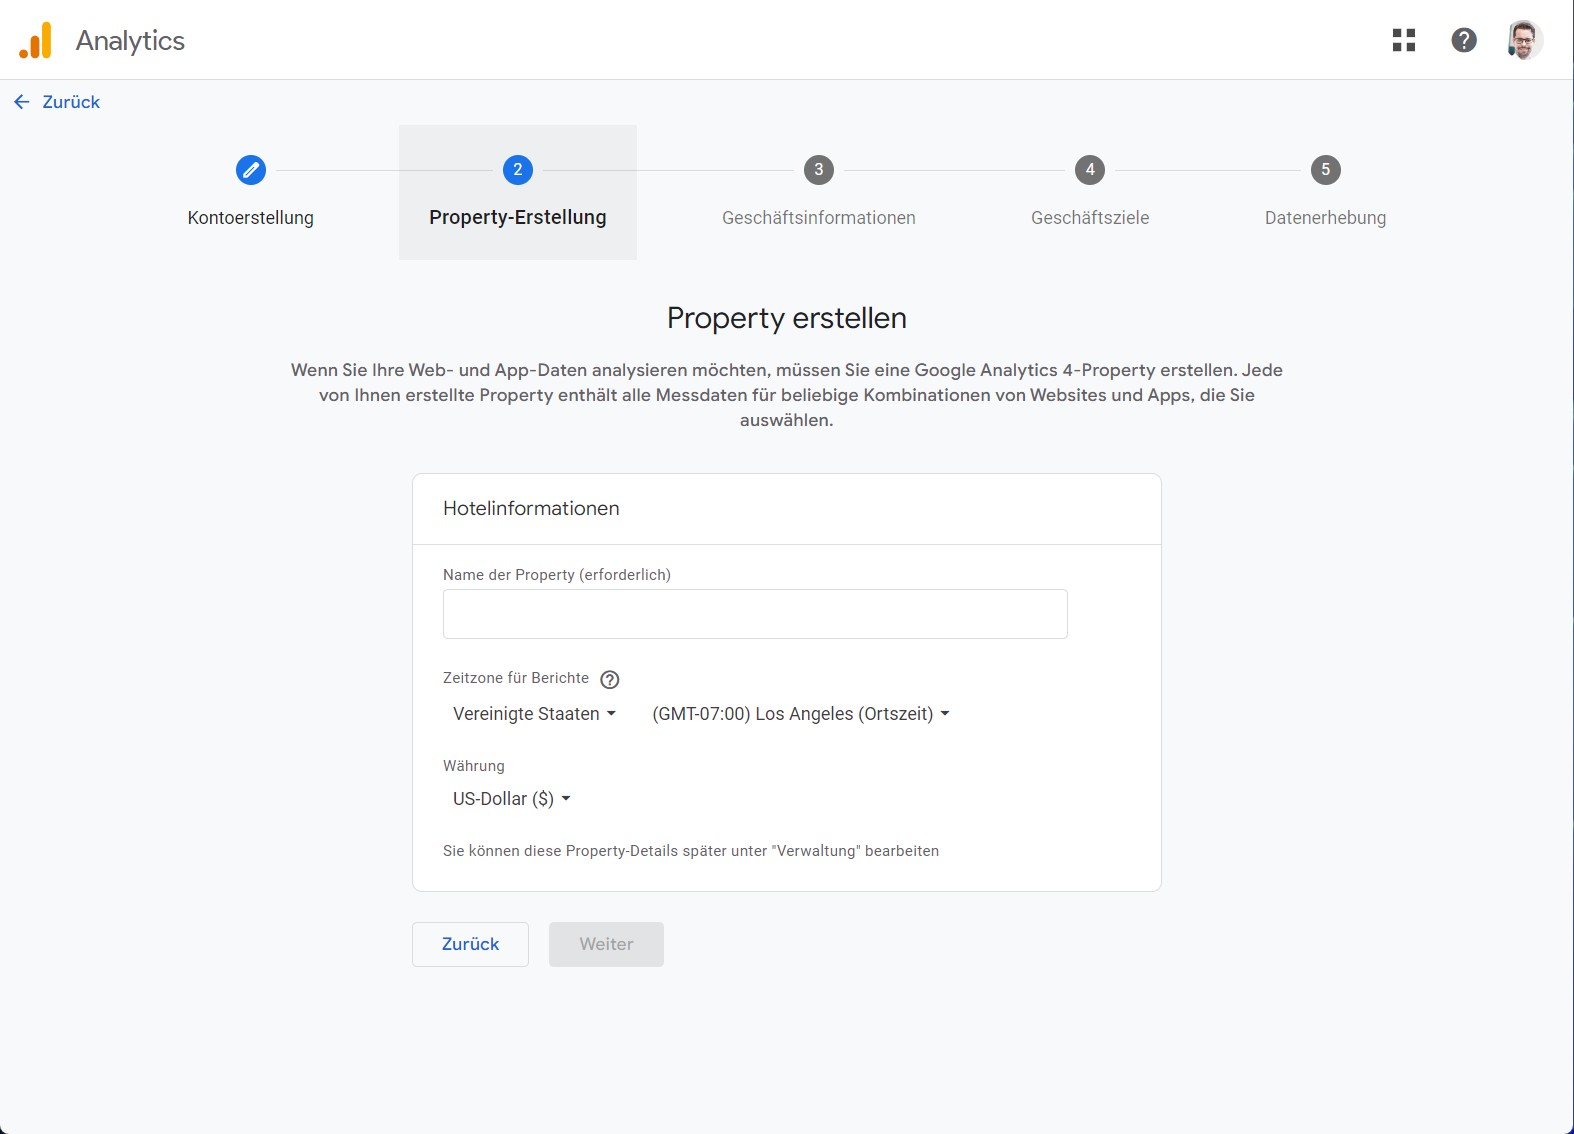
Task: Open the (GMT-07:00) Los Angeles timezone dropdown
Action: [800, 714]
